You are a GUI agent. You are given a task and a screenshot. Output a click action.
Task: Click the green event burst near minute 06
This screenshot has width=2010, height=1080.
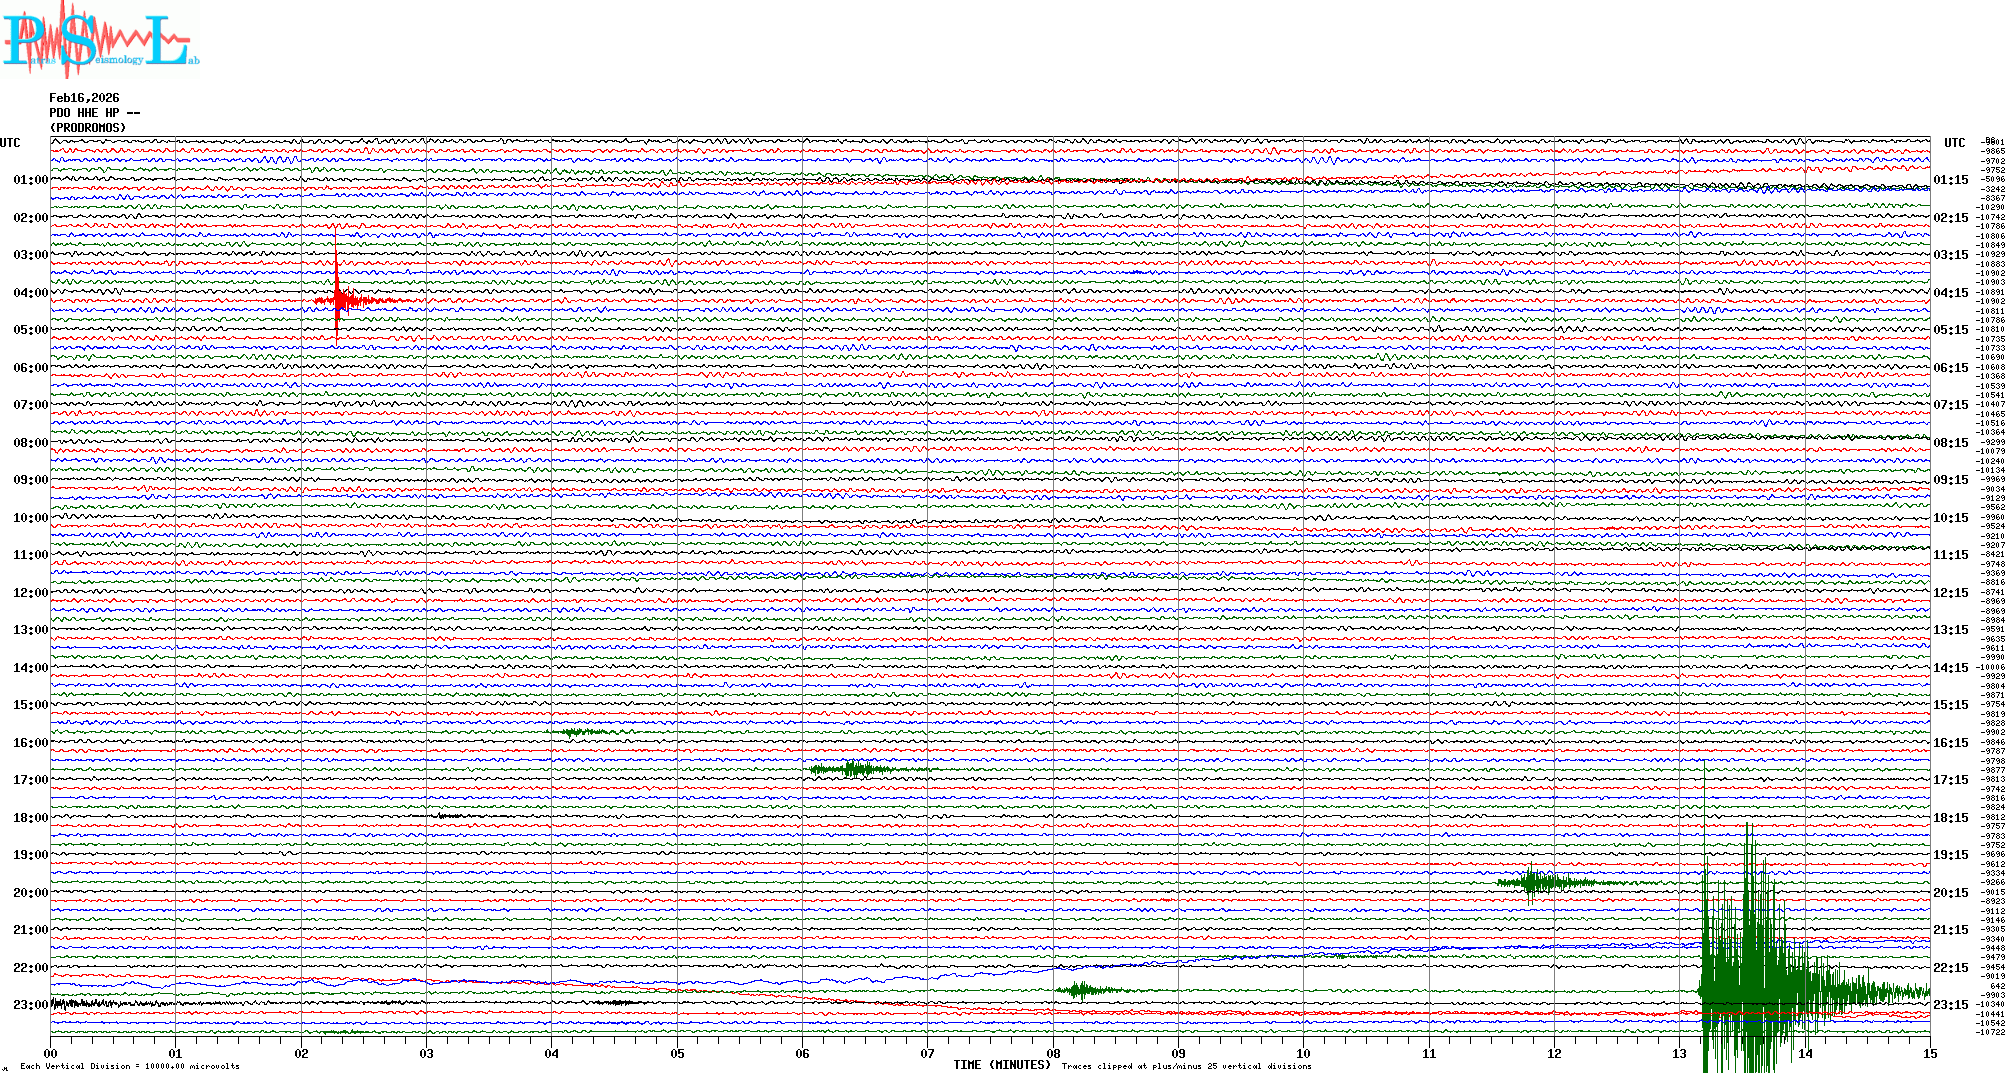[852, 769]
